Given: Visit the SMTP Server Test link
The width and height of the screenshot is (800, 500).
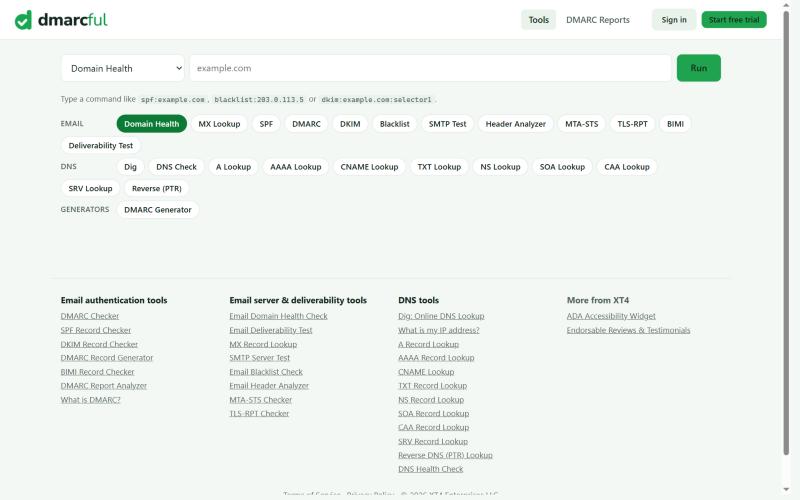Looking at the screenshot, I should (260, 358).
